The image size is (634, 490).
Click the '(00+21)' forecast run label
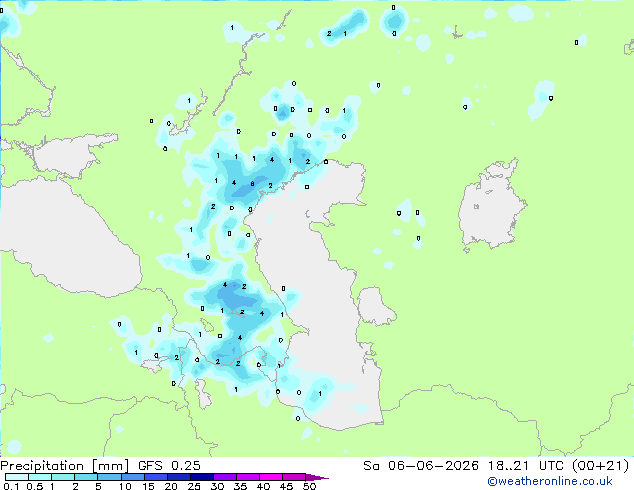[x=601, y=466]
